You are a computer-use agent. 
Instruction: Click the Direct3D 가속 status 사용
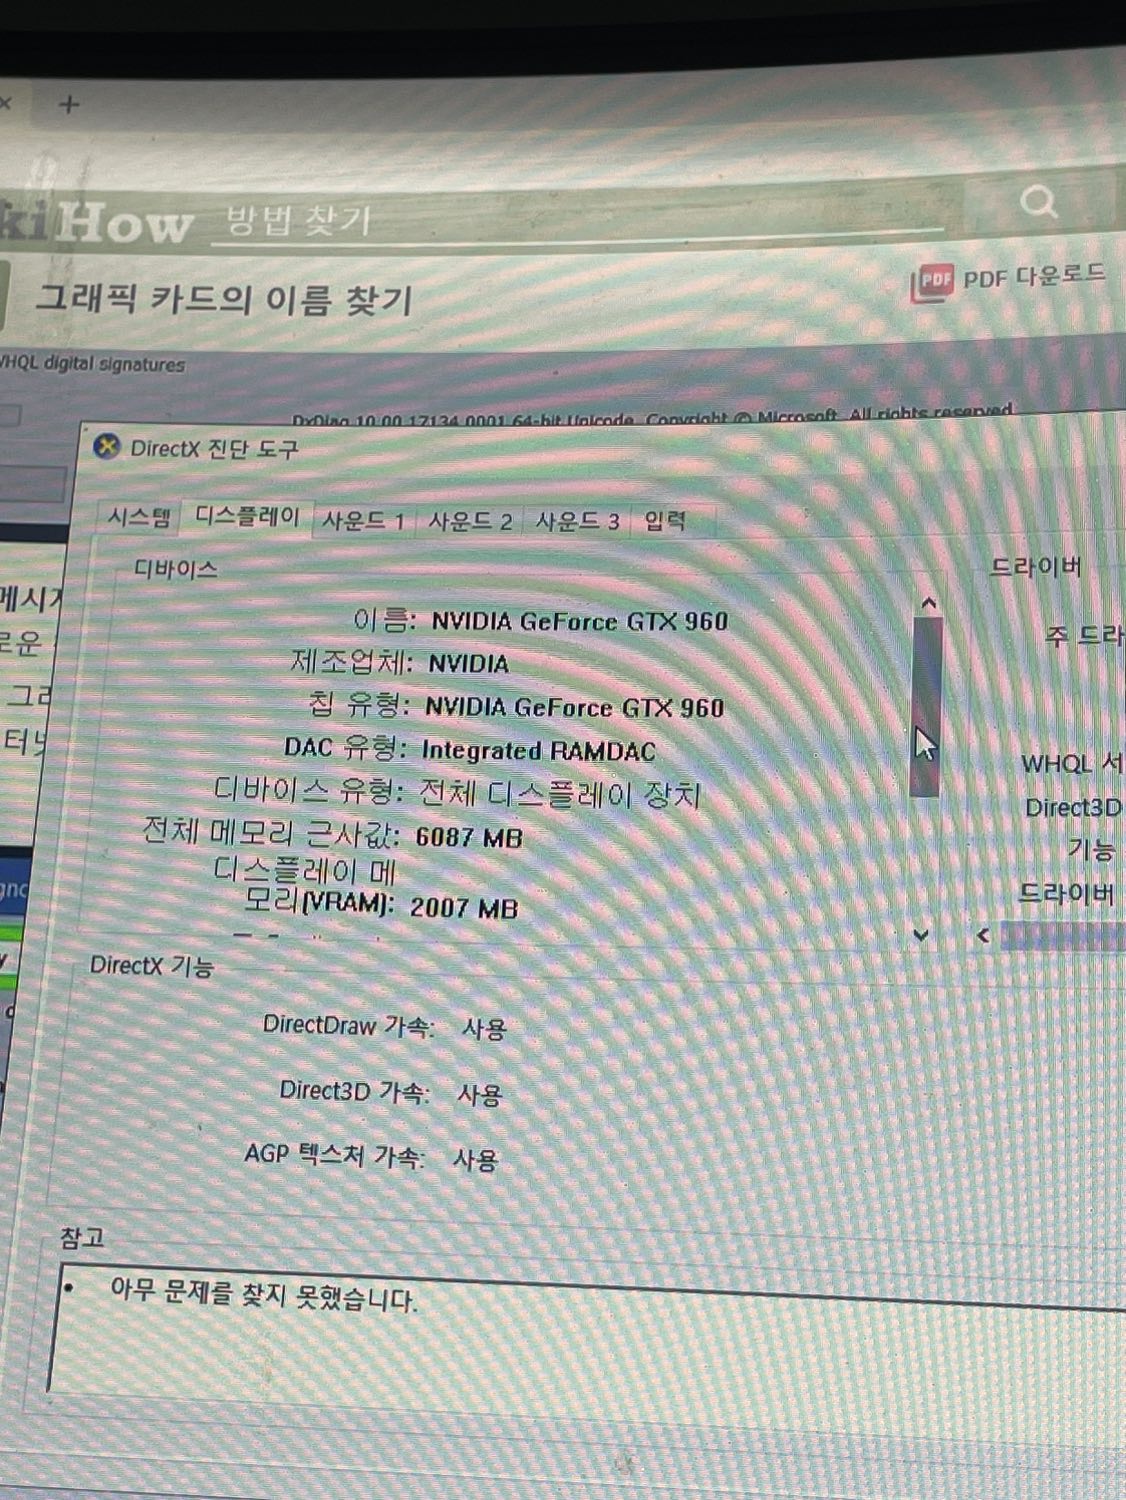pyautogui.click(x=479, y=1095)
